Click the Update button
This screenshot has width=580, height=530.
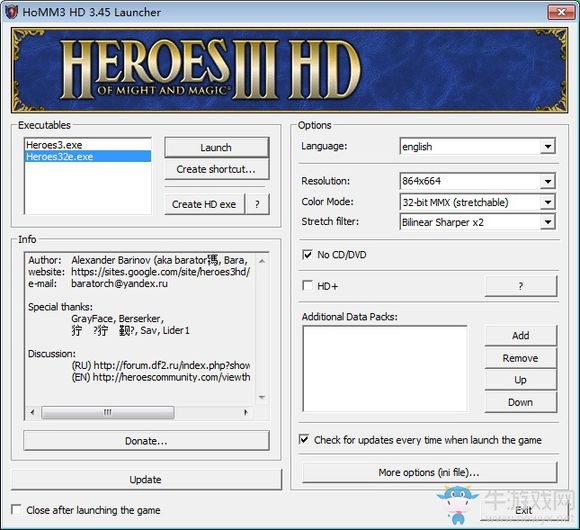146,480
